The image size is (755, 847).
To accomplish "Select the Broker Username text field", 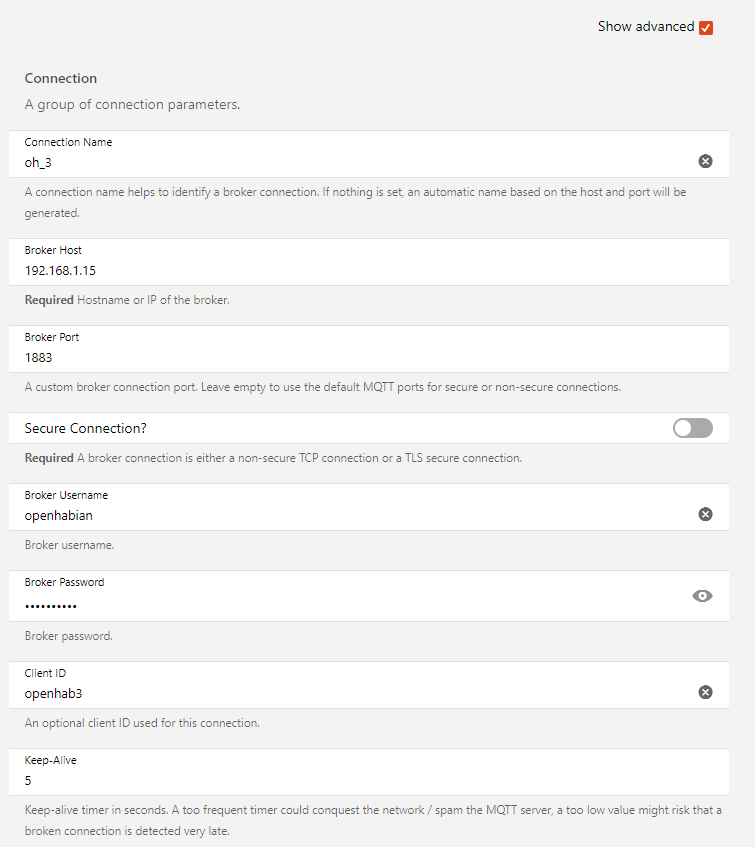I will pyautogui.click(x=350, y=515).
